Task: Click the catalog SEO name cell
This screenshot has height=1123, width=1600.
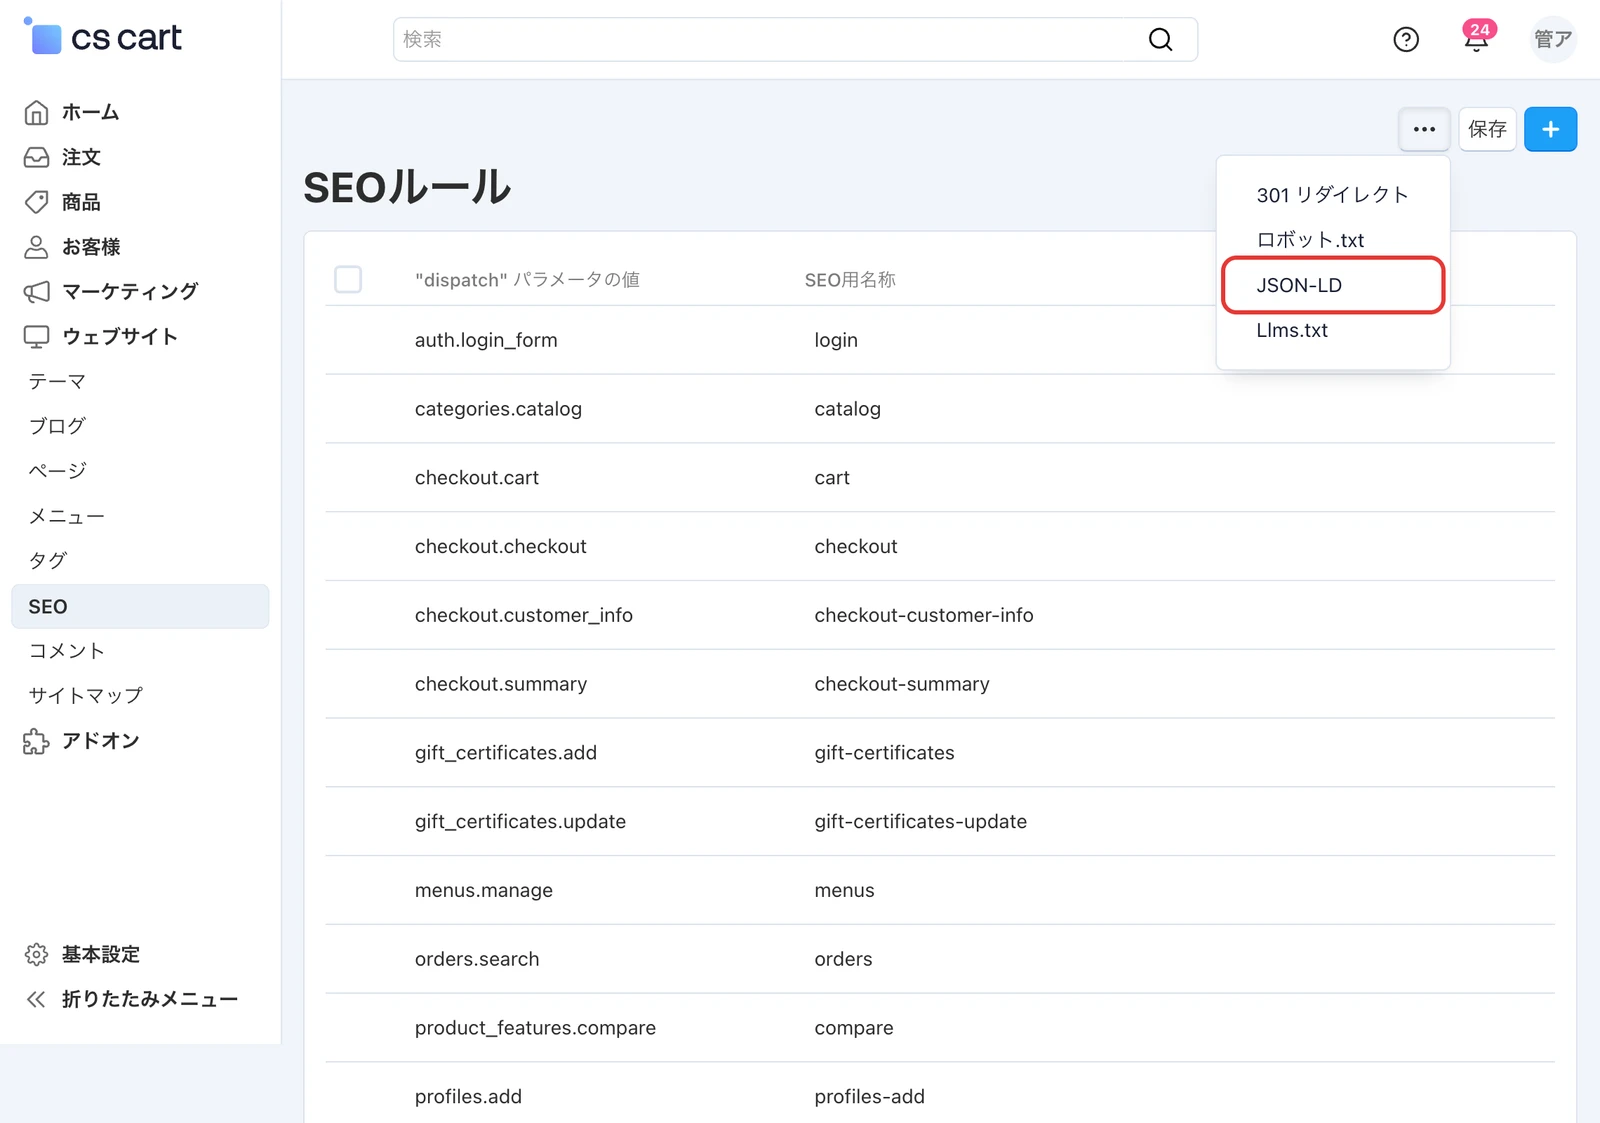Action: coord(847,409)
